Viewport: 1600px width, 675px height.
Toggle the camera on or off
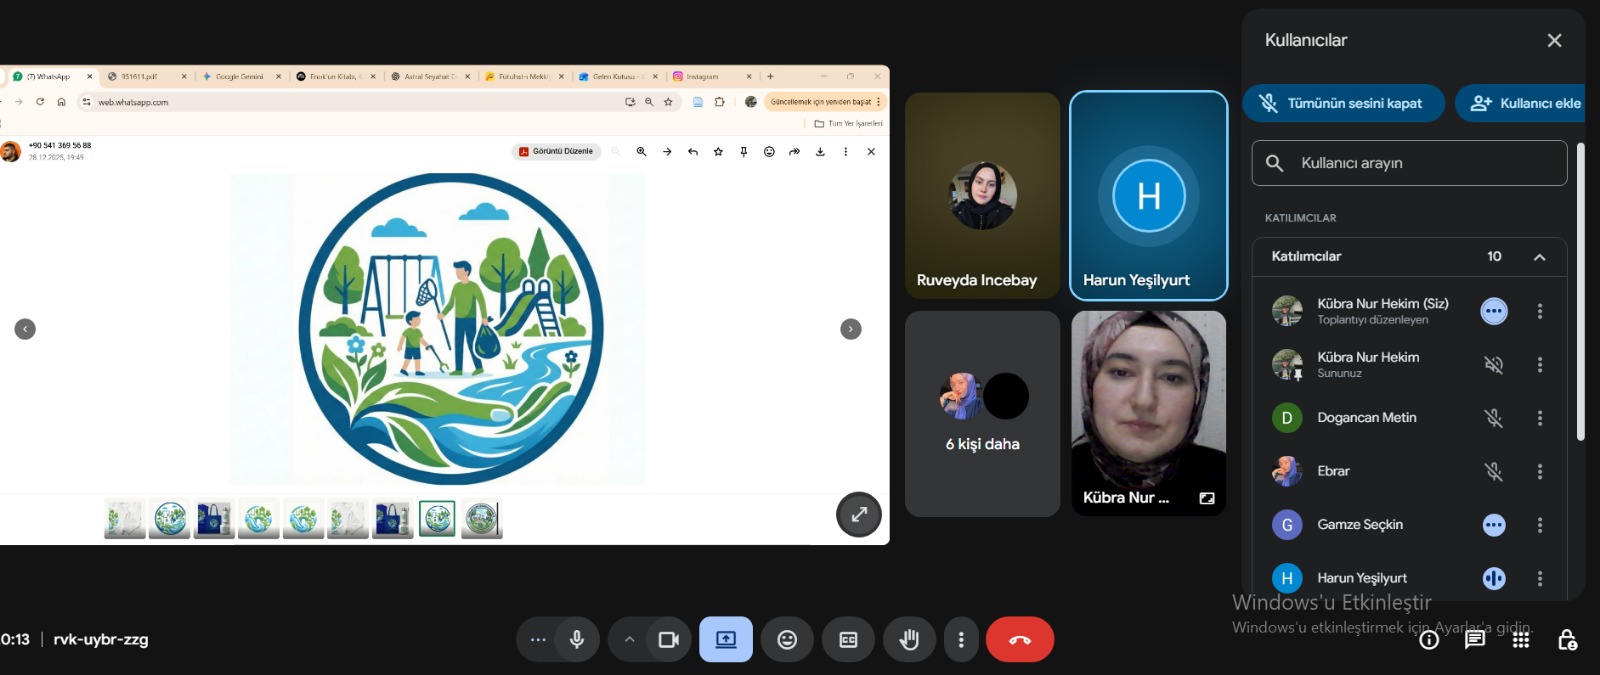[668, 640]
